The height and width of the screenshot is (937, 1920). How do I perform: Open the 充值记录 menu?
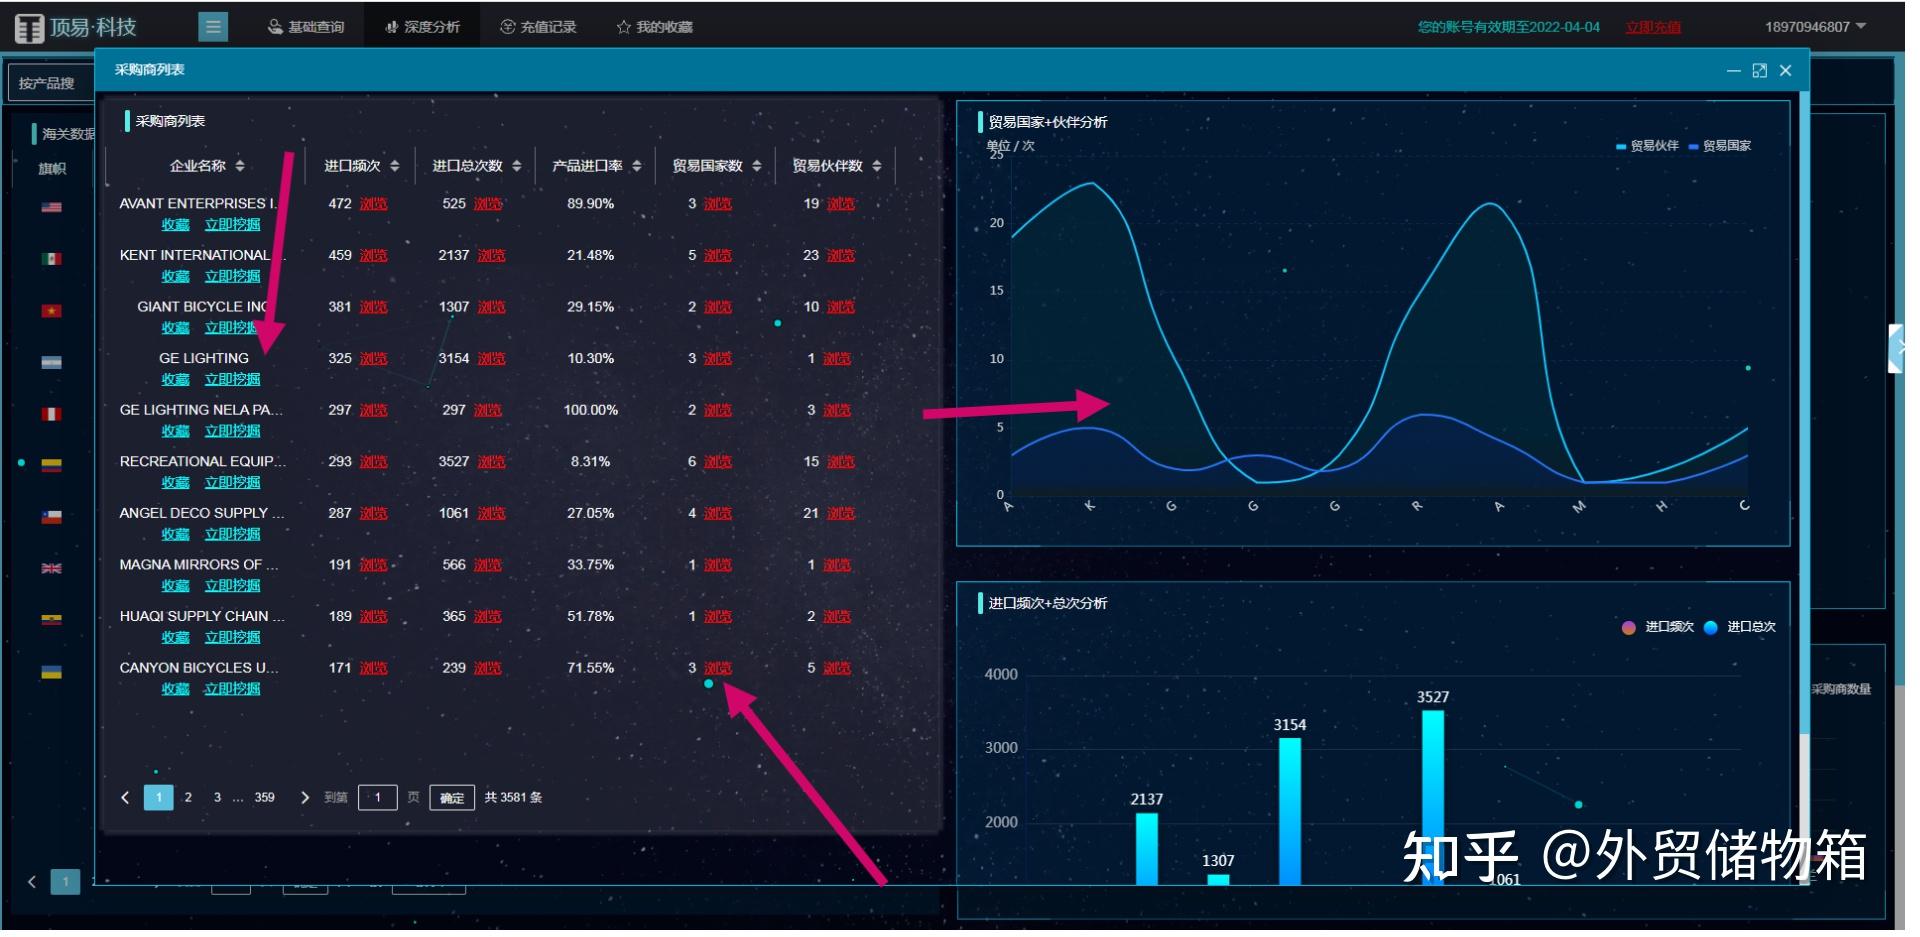pos(538,27)
